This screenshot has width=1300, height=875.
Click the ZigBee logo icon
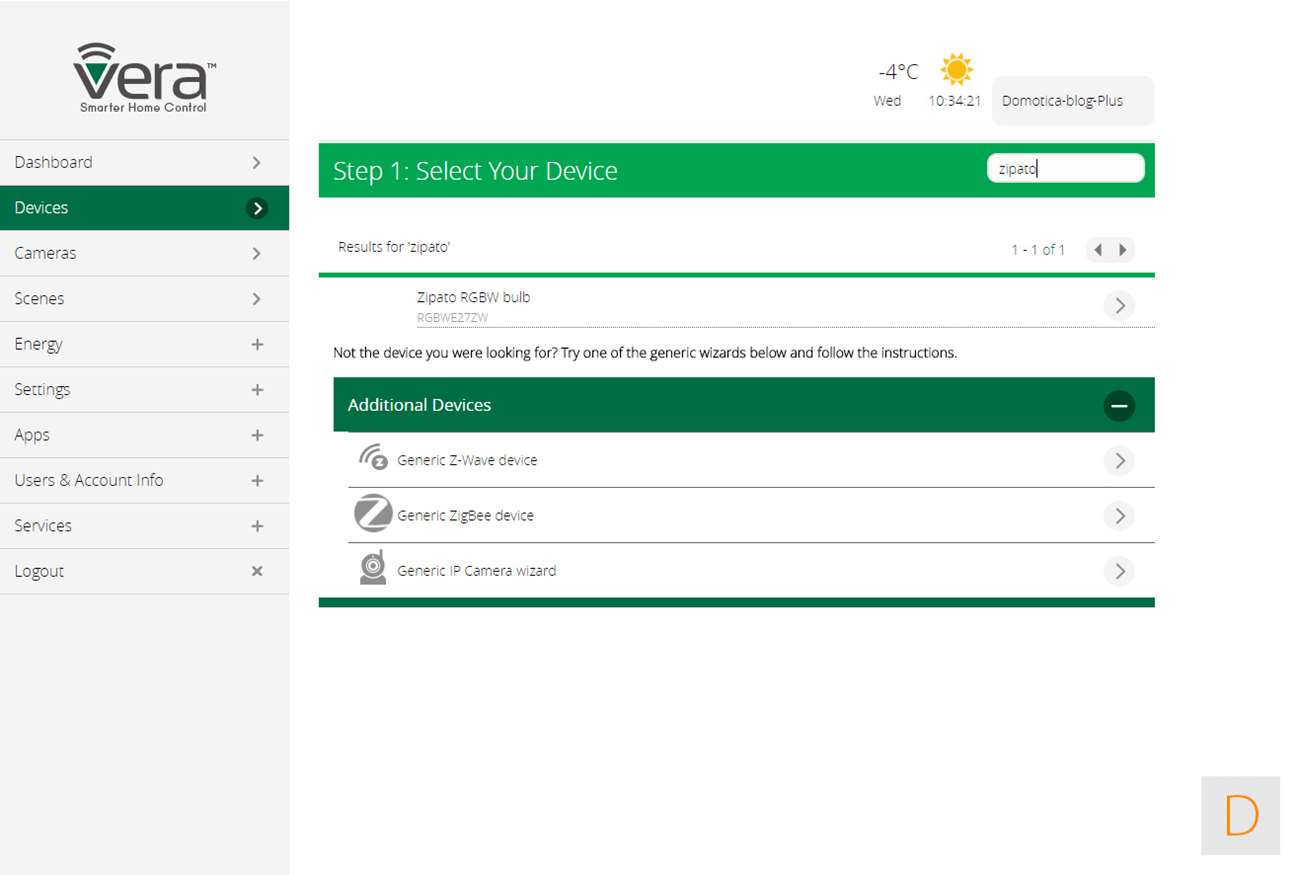pyautogui.click(x=372, y=515)
